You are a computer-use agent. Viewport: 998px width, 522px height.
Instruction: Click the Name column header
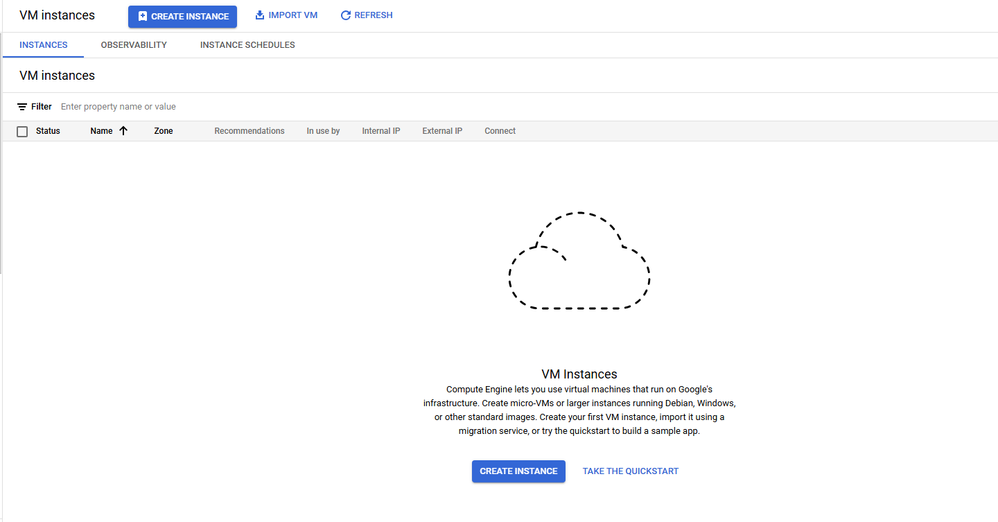click(x=101, y=131)
